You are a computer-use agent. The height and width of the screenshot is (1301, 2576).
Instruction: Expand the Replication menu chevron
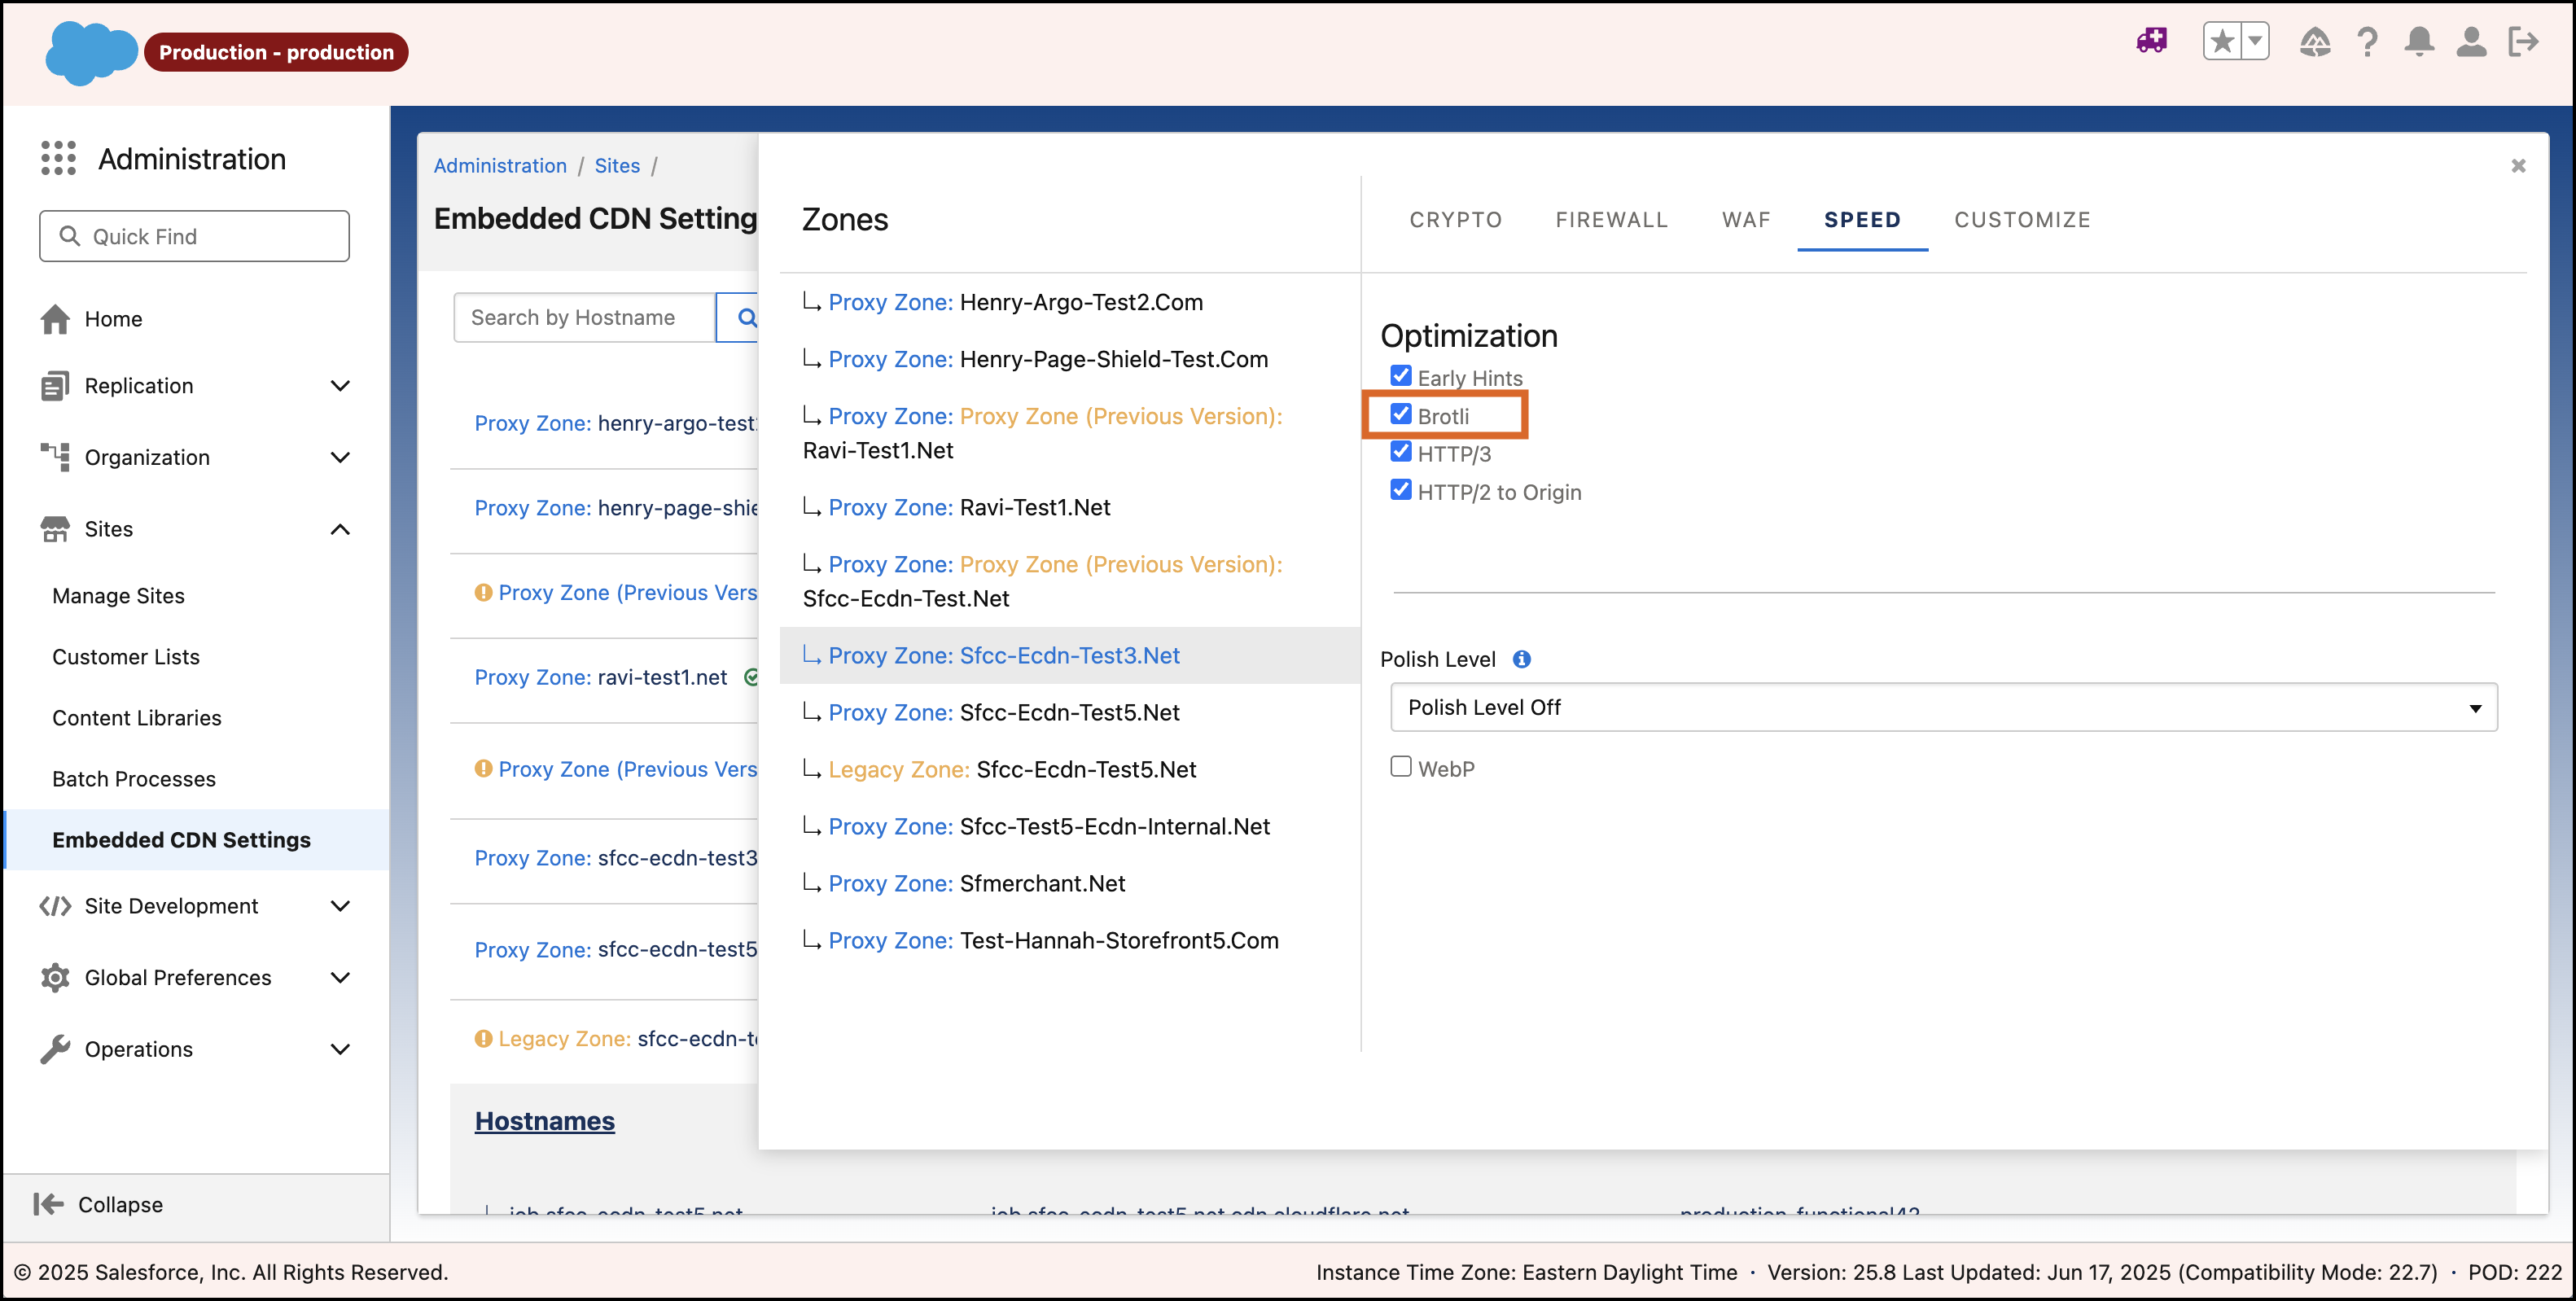click(x=340, y=386)
